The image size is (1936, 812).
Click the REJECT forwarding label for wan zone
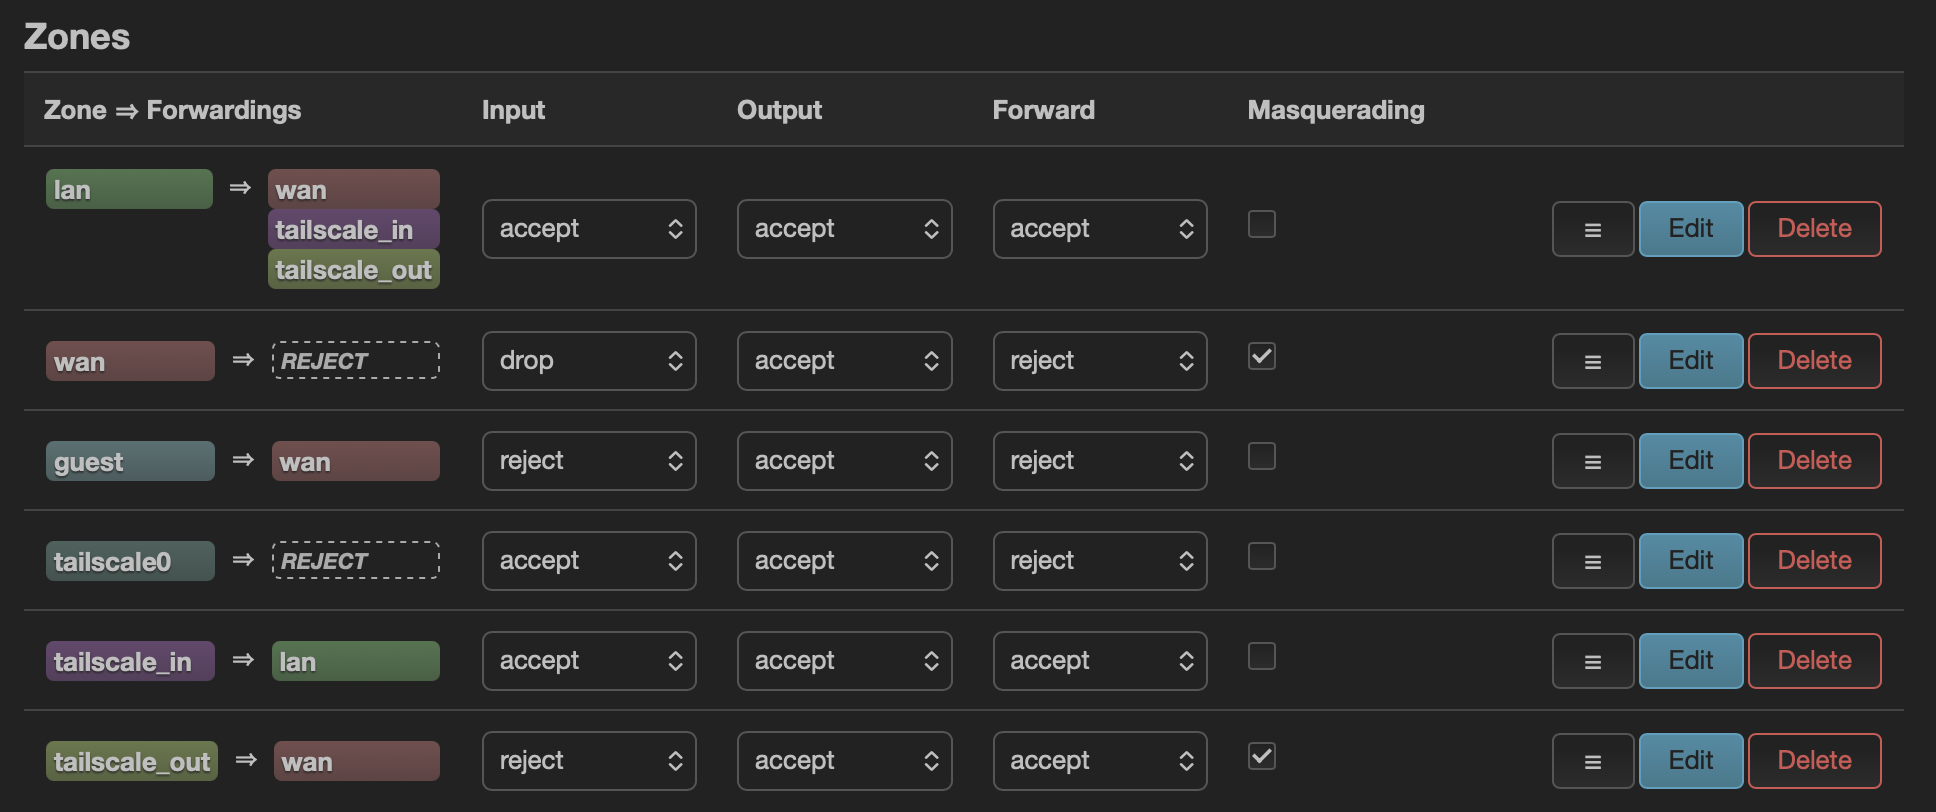[355, 361]
